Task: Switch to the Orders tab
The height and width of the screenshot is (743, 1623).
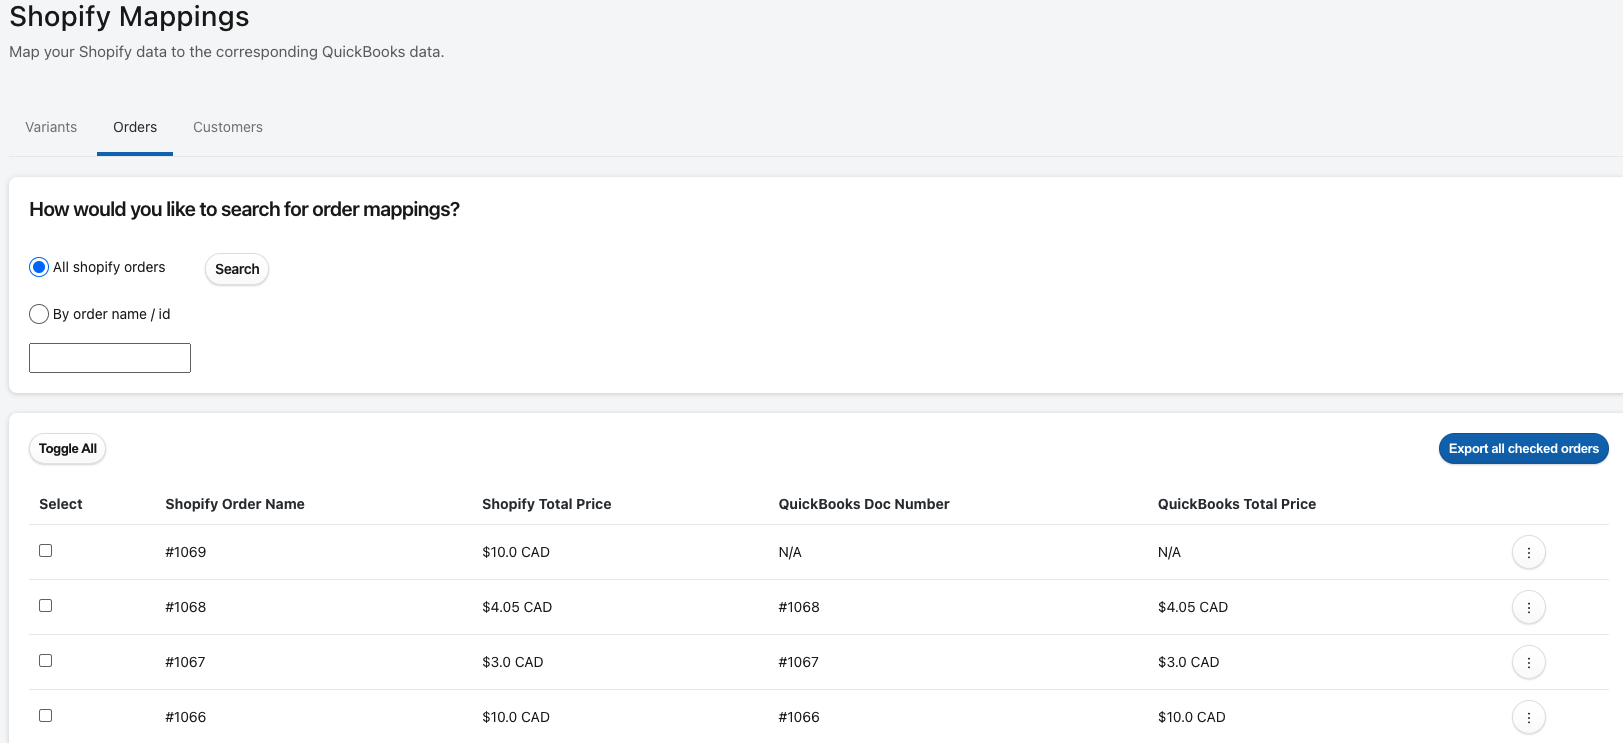Action: (135, 127)
